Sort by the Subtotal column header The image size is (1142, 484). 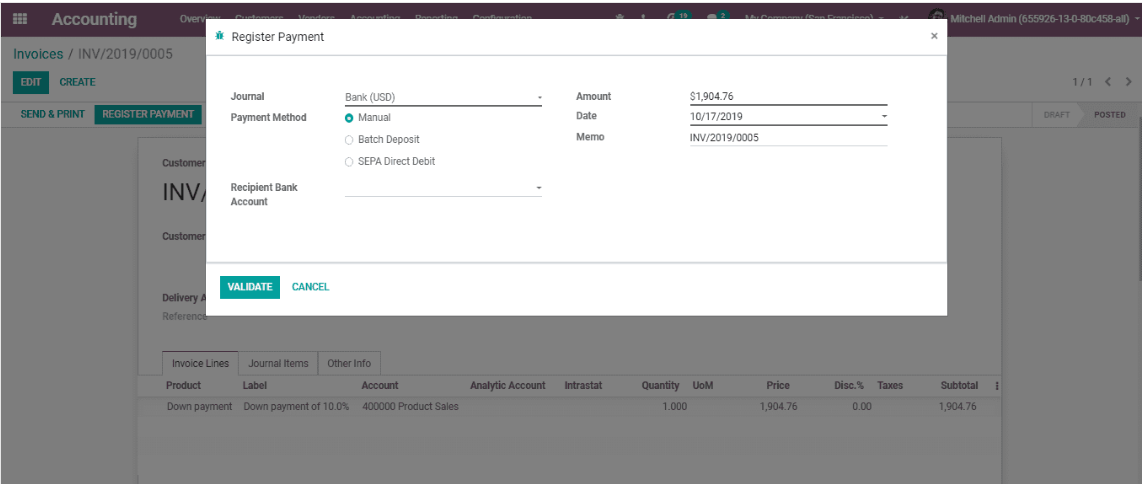[x=959, y=386]
